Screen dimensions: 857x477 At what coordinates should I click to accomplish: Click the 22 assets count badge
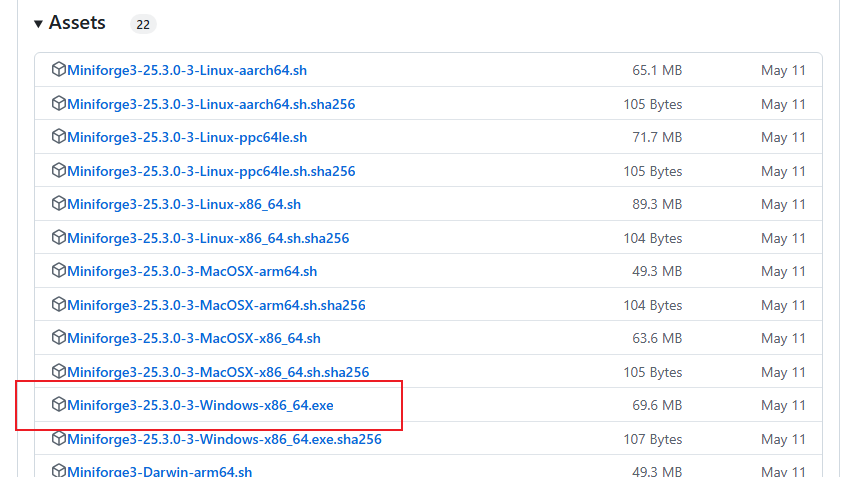(143, 24)
